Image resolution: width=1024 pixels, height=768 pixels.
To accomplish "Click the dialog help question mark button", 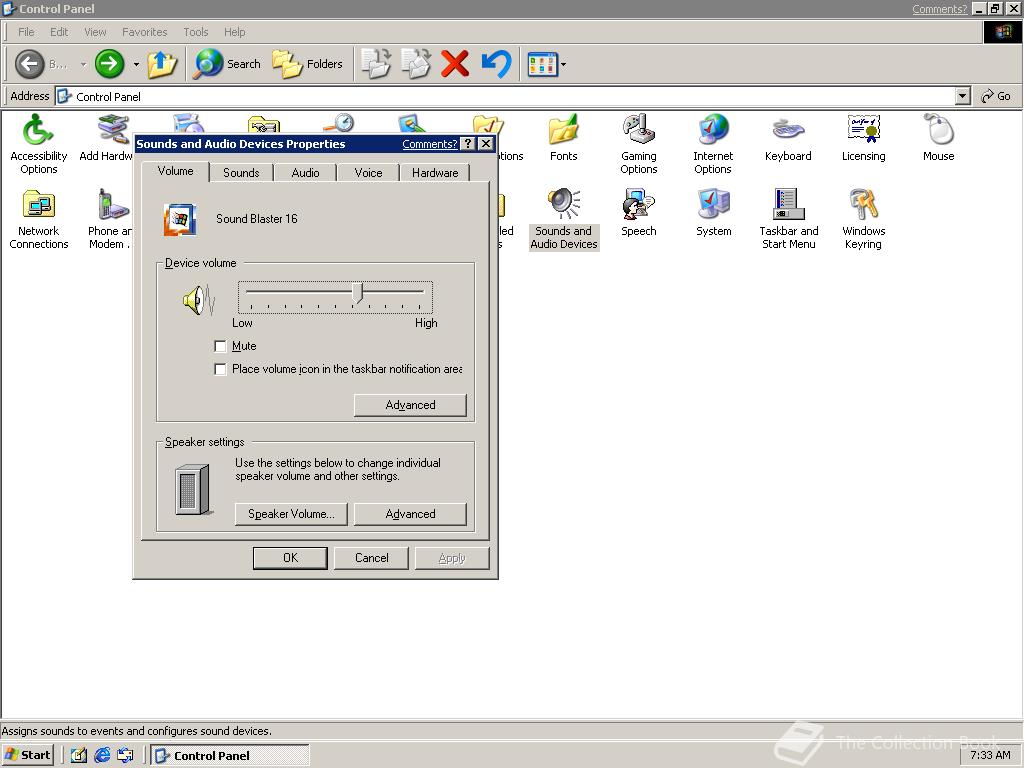I will (468, 144).
